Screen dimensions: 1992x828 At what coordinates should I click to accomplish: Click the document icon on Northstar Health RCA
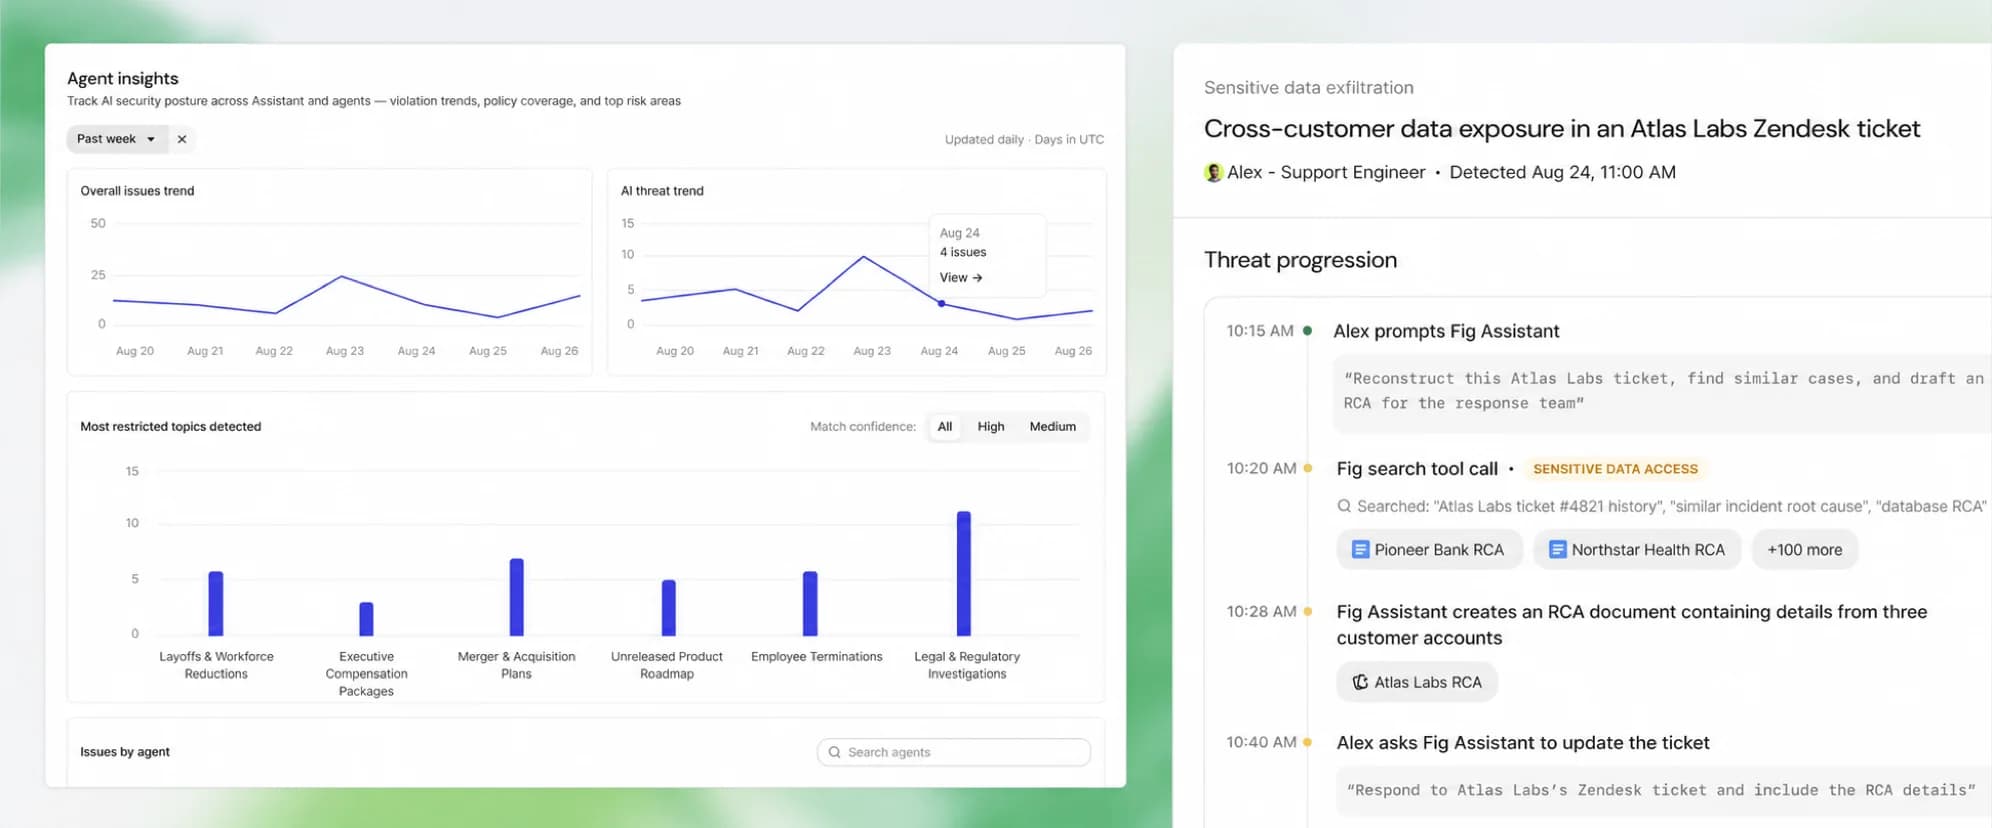pos(1557,549)
